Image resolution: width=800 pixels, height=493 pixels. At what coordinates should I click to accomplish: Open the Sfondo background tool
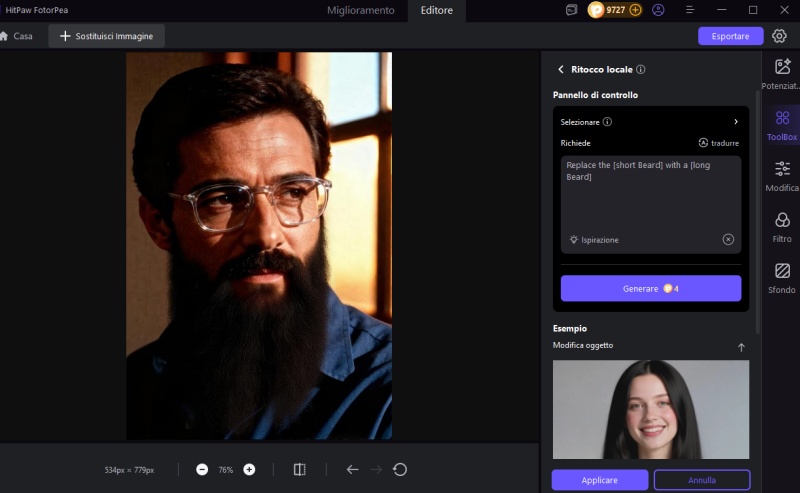(782, 277)
